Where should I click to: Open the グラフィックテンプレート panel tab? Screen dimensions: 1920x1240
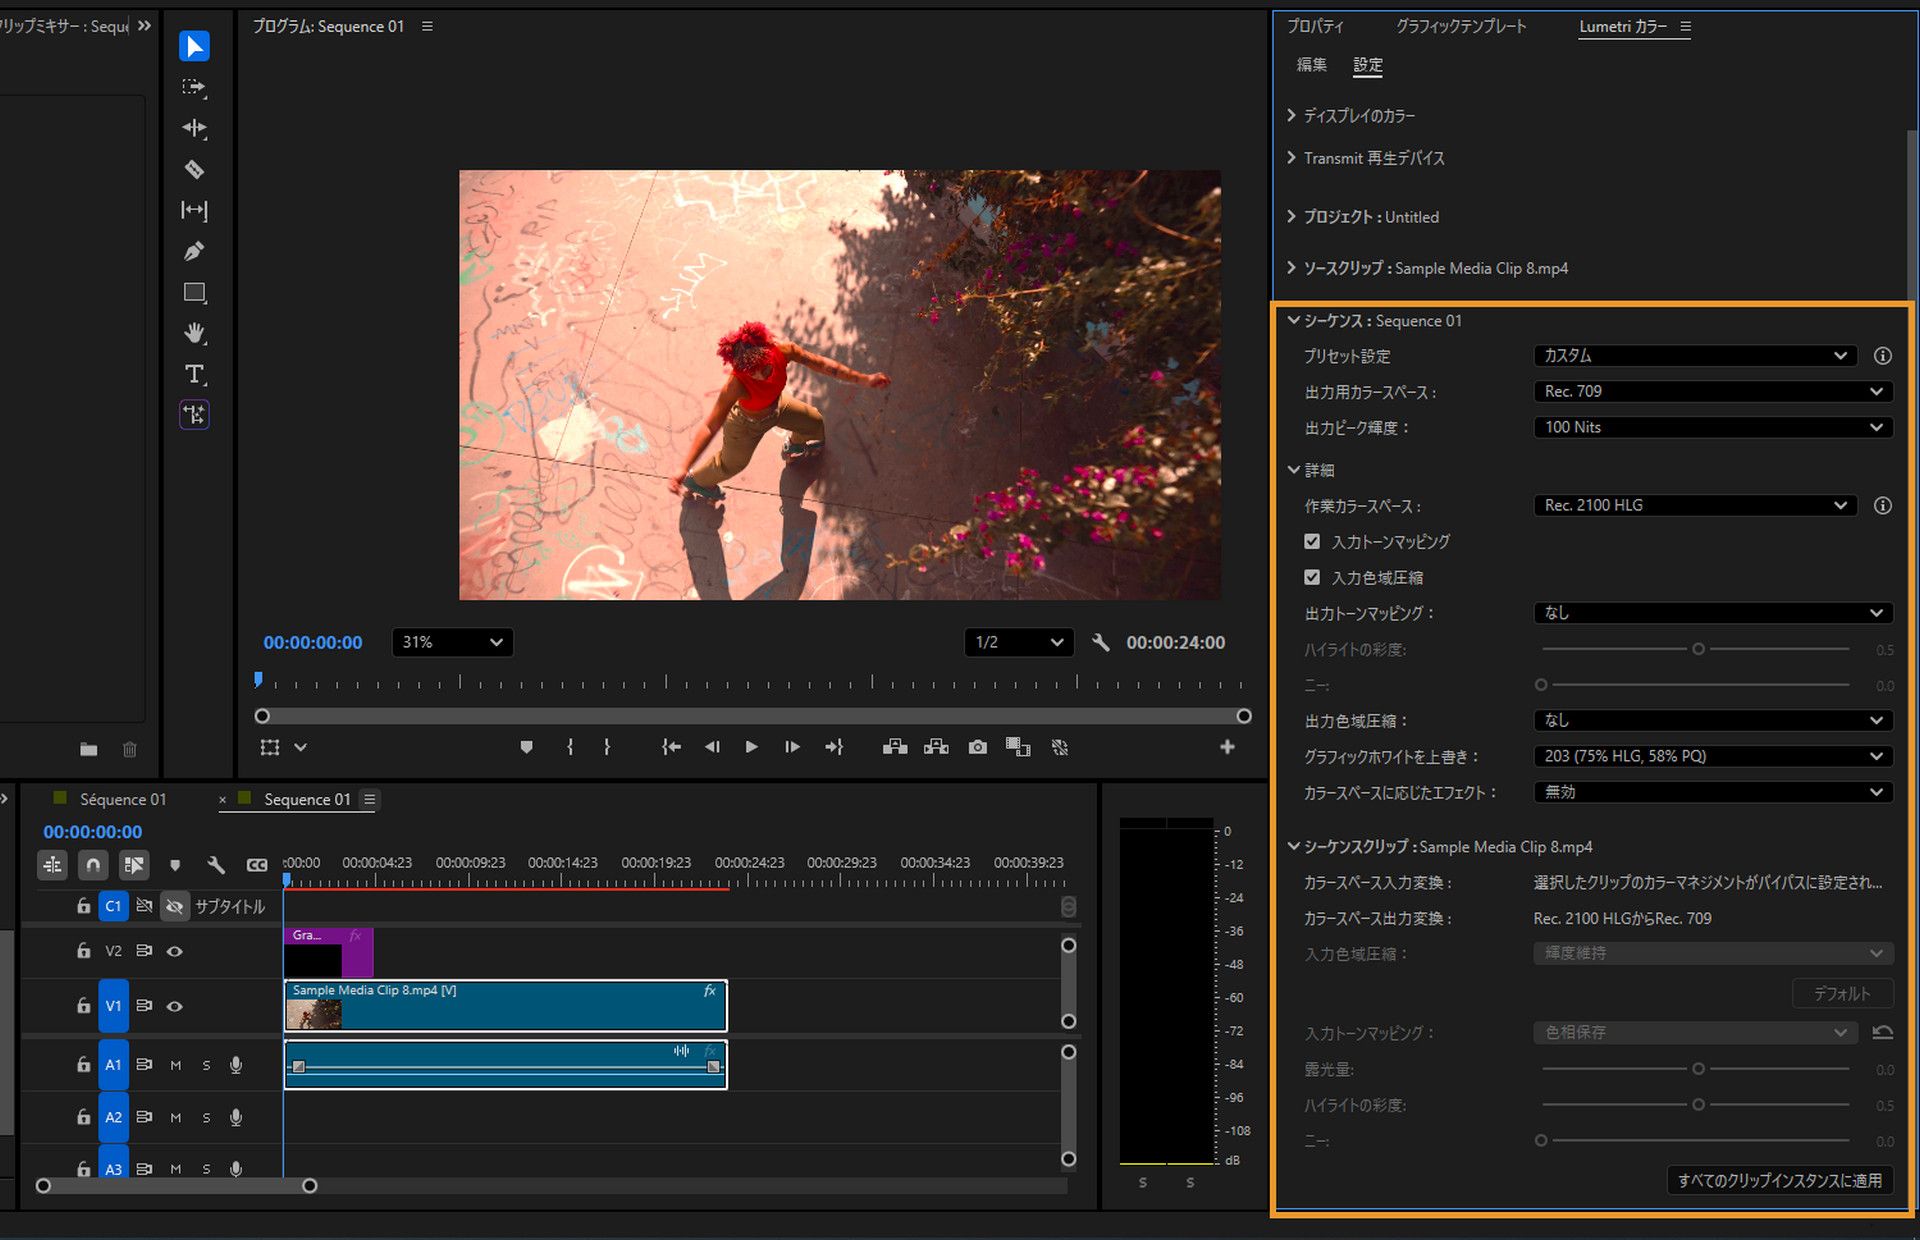coord(1461,26)
